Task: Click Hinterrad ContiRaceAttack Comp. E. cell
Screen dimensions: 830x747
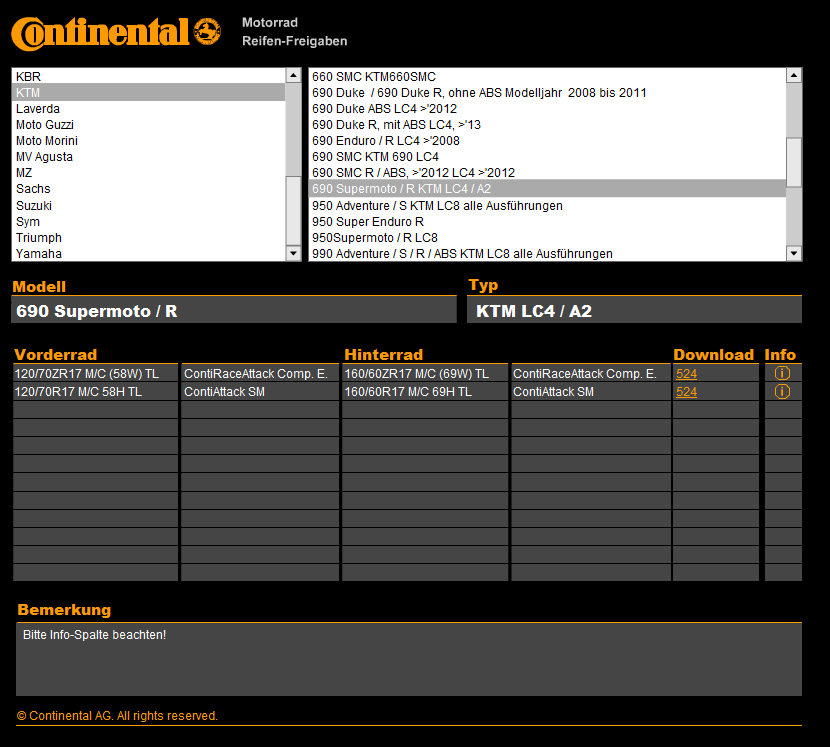Action: (591, 373)
